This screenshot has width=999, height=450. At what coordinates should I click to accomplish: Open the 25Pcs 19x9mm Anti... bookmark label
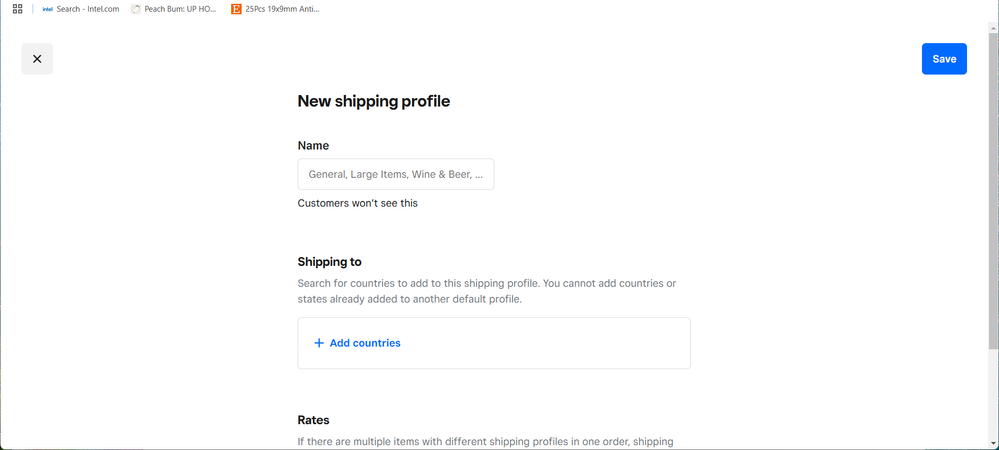pos(283,9)
